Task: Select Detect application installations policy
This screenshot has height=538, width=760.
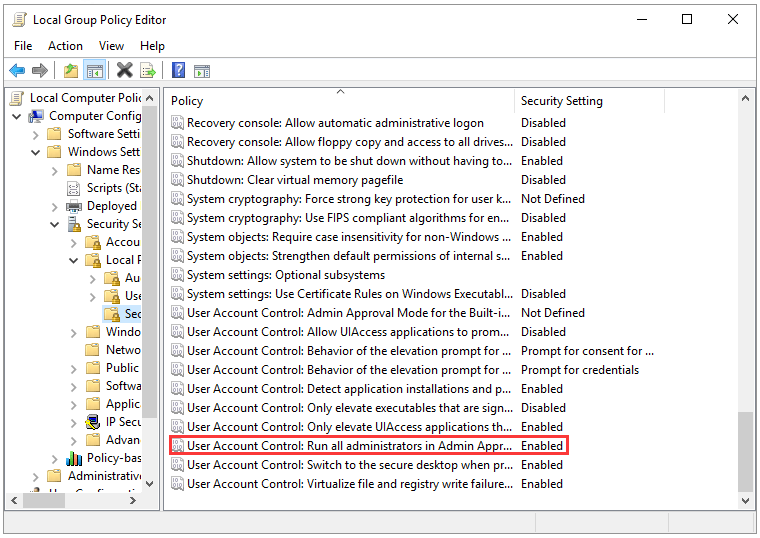Action: click(368, 389)
